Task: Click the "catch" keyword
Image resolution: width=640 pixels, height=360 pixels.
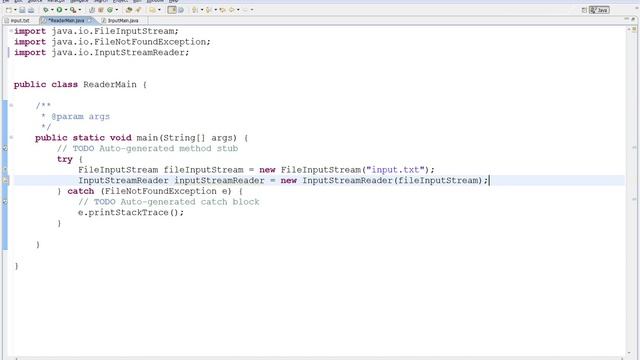Action: click(x=81, y=191)
